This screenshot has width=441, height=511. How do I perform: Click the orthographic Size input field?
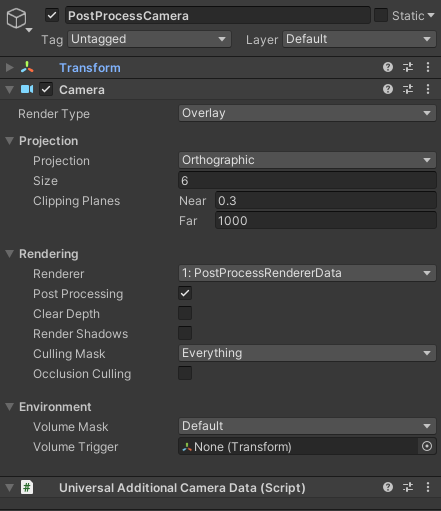(x=307, y=181)
